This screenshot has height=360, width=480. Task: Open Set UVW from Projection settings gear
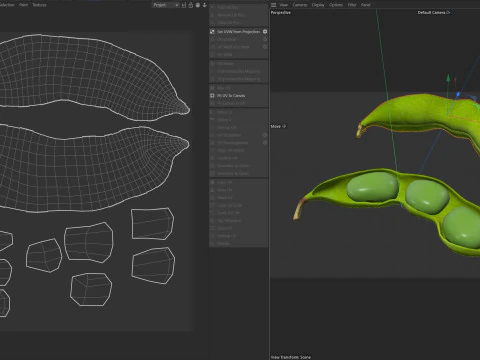pyautogui.click(x=265, y=32)
